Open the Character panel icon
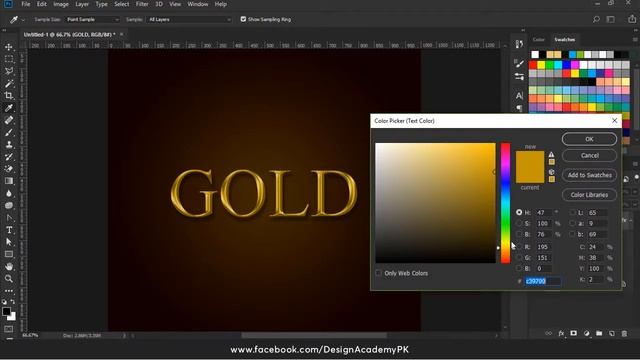This screenshot has width=640, height=360. (519, 96)
